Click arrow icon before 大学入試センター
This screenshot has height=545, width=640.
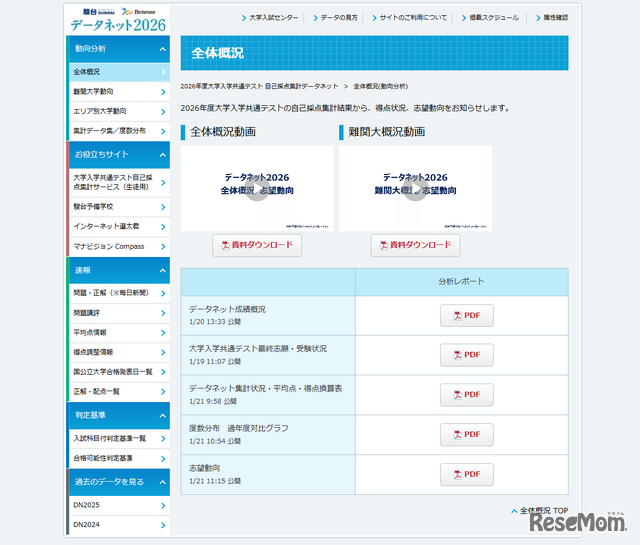244,18
